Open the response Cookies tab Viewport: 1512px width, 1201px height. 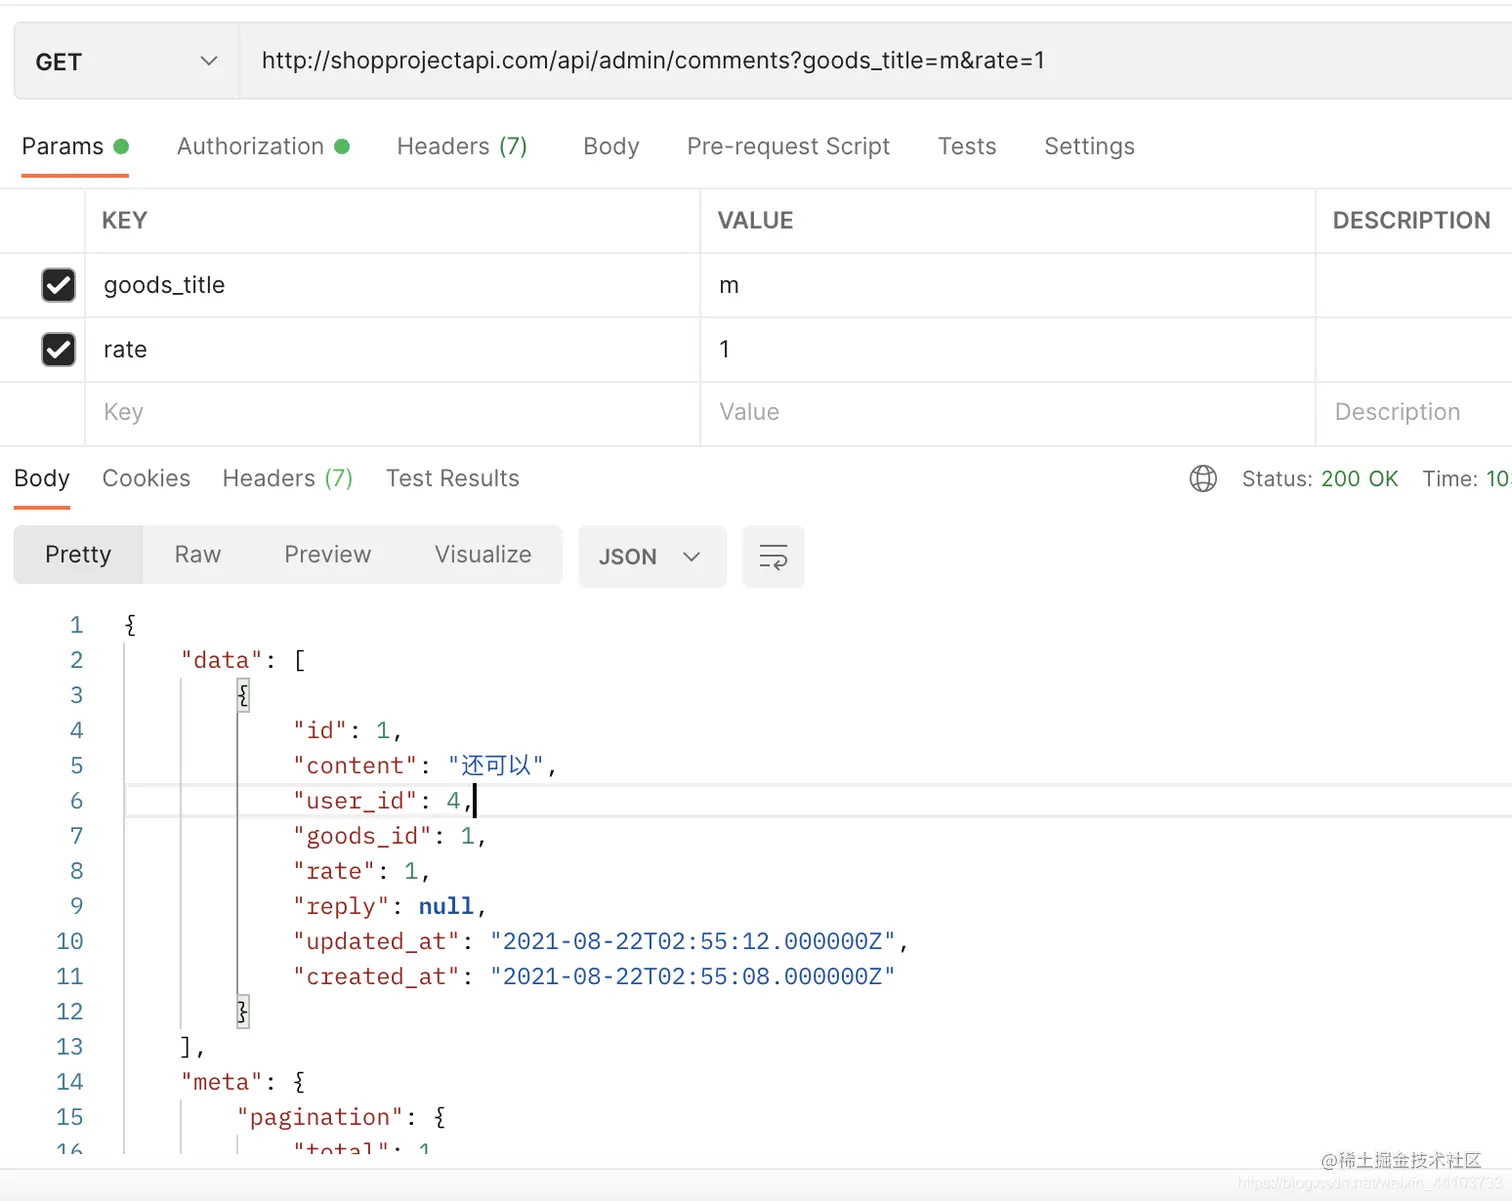click(x=146, y=478)
